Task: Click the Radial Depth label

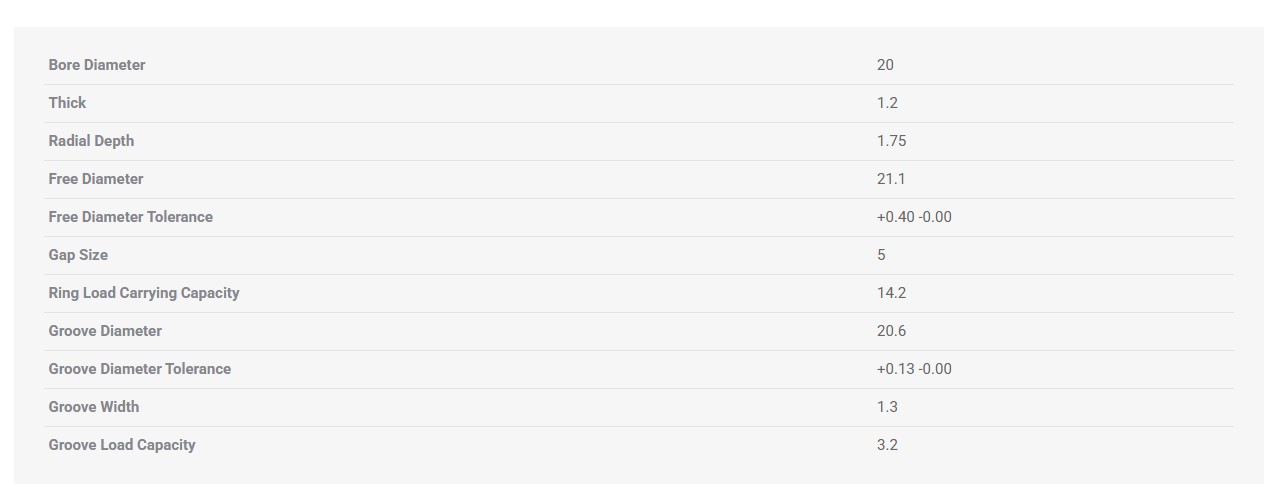Action: [x=91, y=141]
